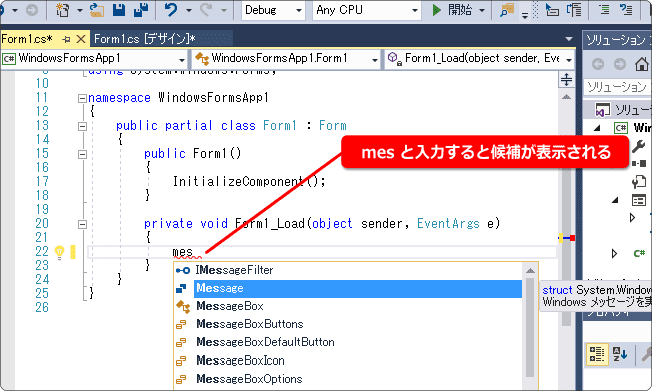
Task: Select the solution node in Solution Explorer
Action: (623, 110)
